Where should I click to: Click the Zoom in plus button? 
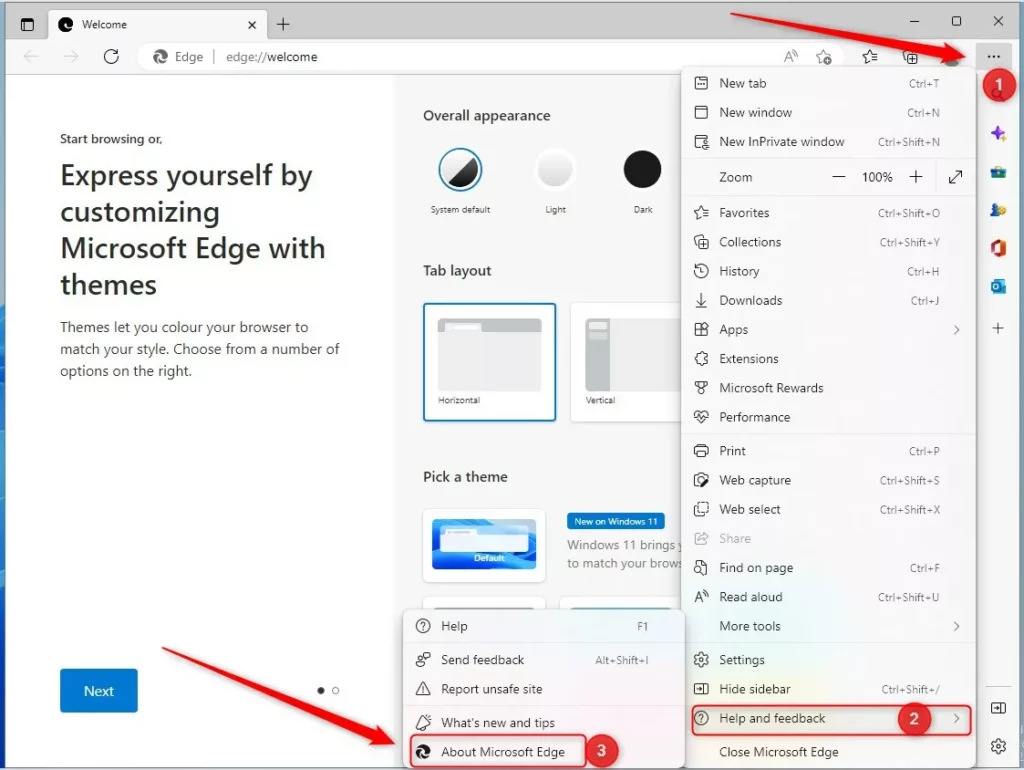coord(916,177)
